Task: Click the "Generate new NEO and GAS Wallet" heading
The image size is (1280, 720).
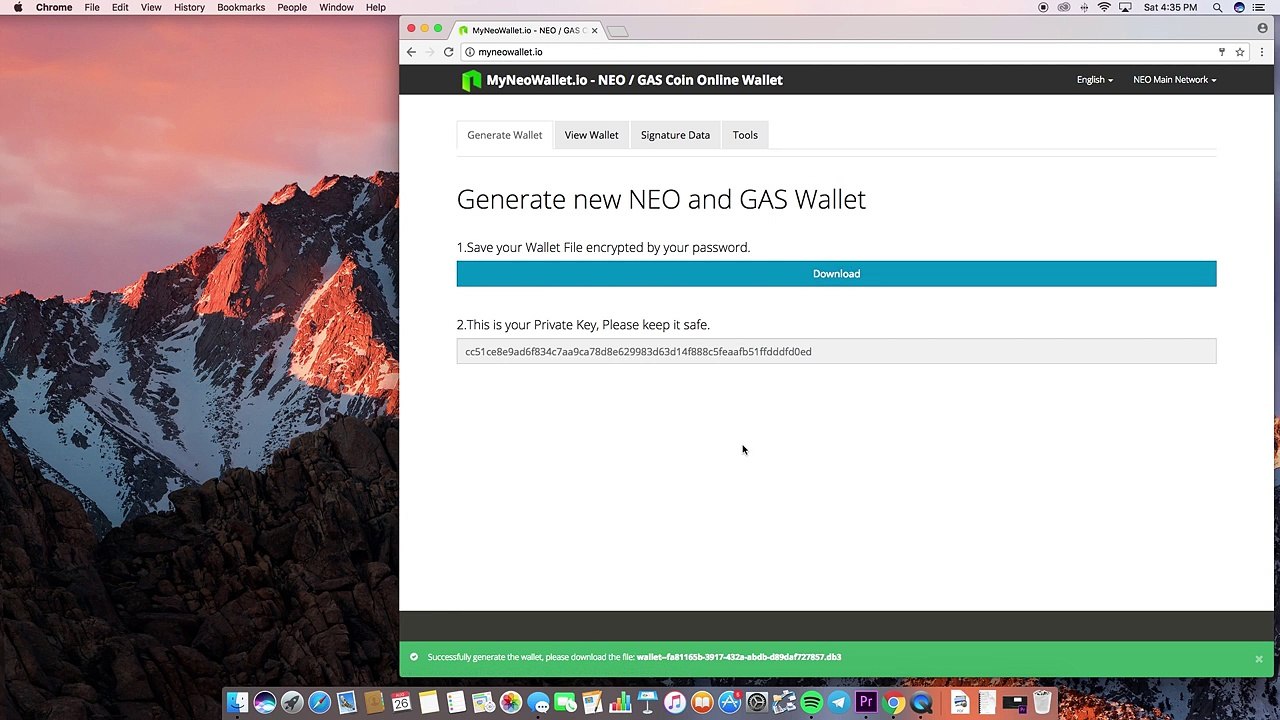Action: click(661, 200)
